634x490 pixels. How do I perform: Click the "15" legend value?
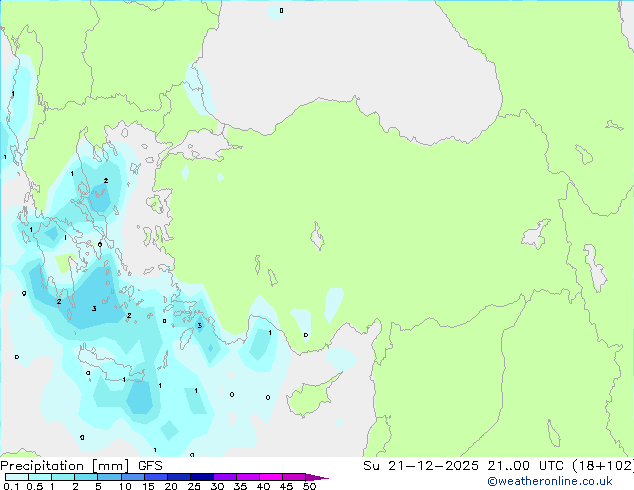pyautogui.click(x=148, y=486)
